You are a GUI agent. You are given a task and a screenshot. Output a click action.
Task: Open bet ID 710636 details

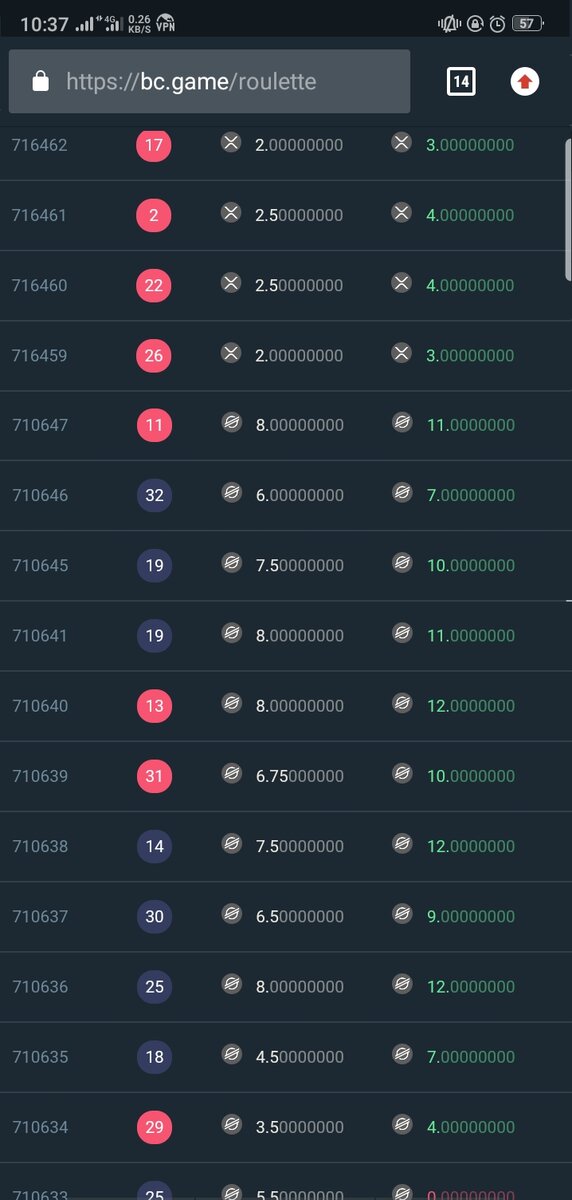click(40, 986)
